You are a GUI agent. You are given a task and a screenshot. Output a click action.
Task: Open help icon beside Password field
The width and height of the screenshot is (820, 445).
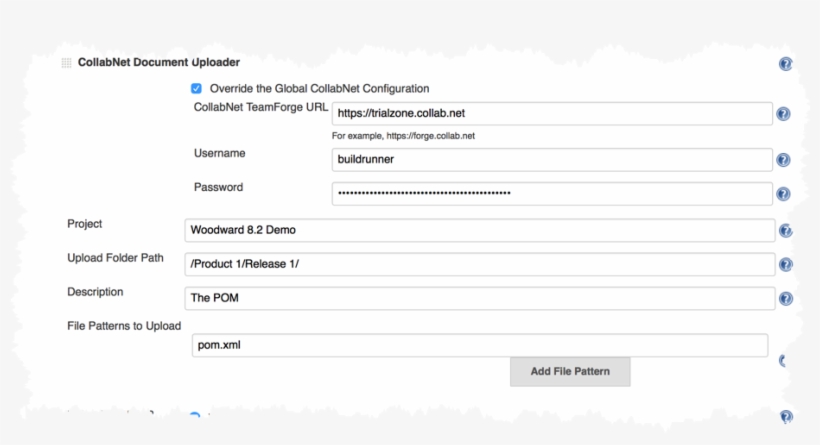pyautogui.click(x=783, y=194)
